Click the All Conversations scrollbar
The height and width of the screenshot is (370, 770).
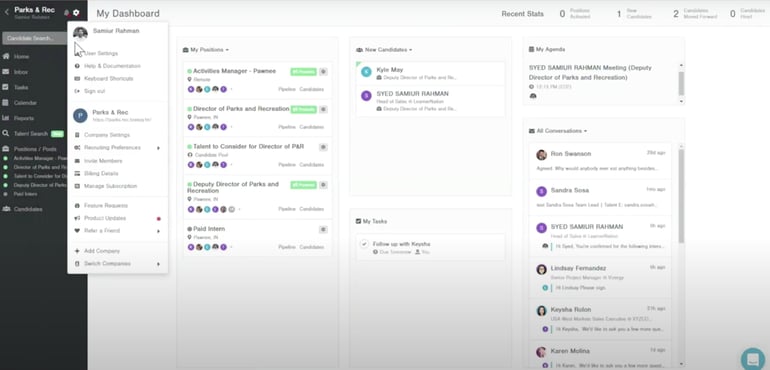tap(681, 197)
